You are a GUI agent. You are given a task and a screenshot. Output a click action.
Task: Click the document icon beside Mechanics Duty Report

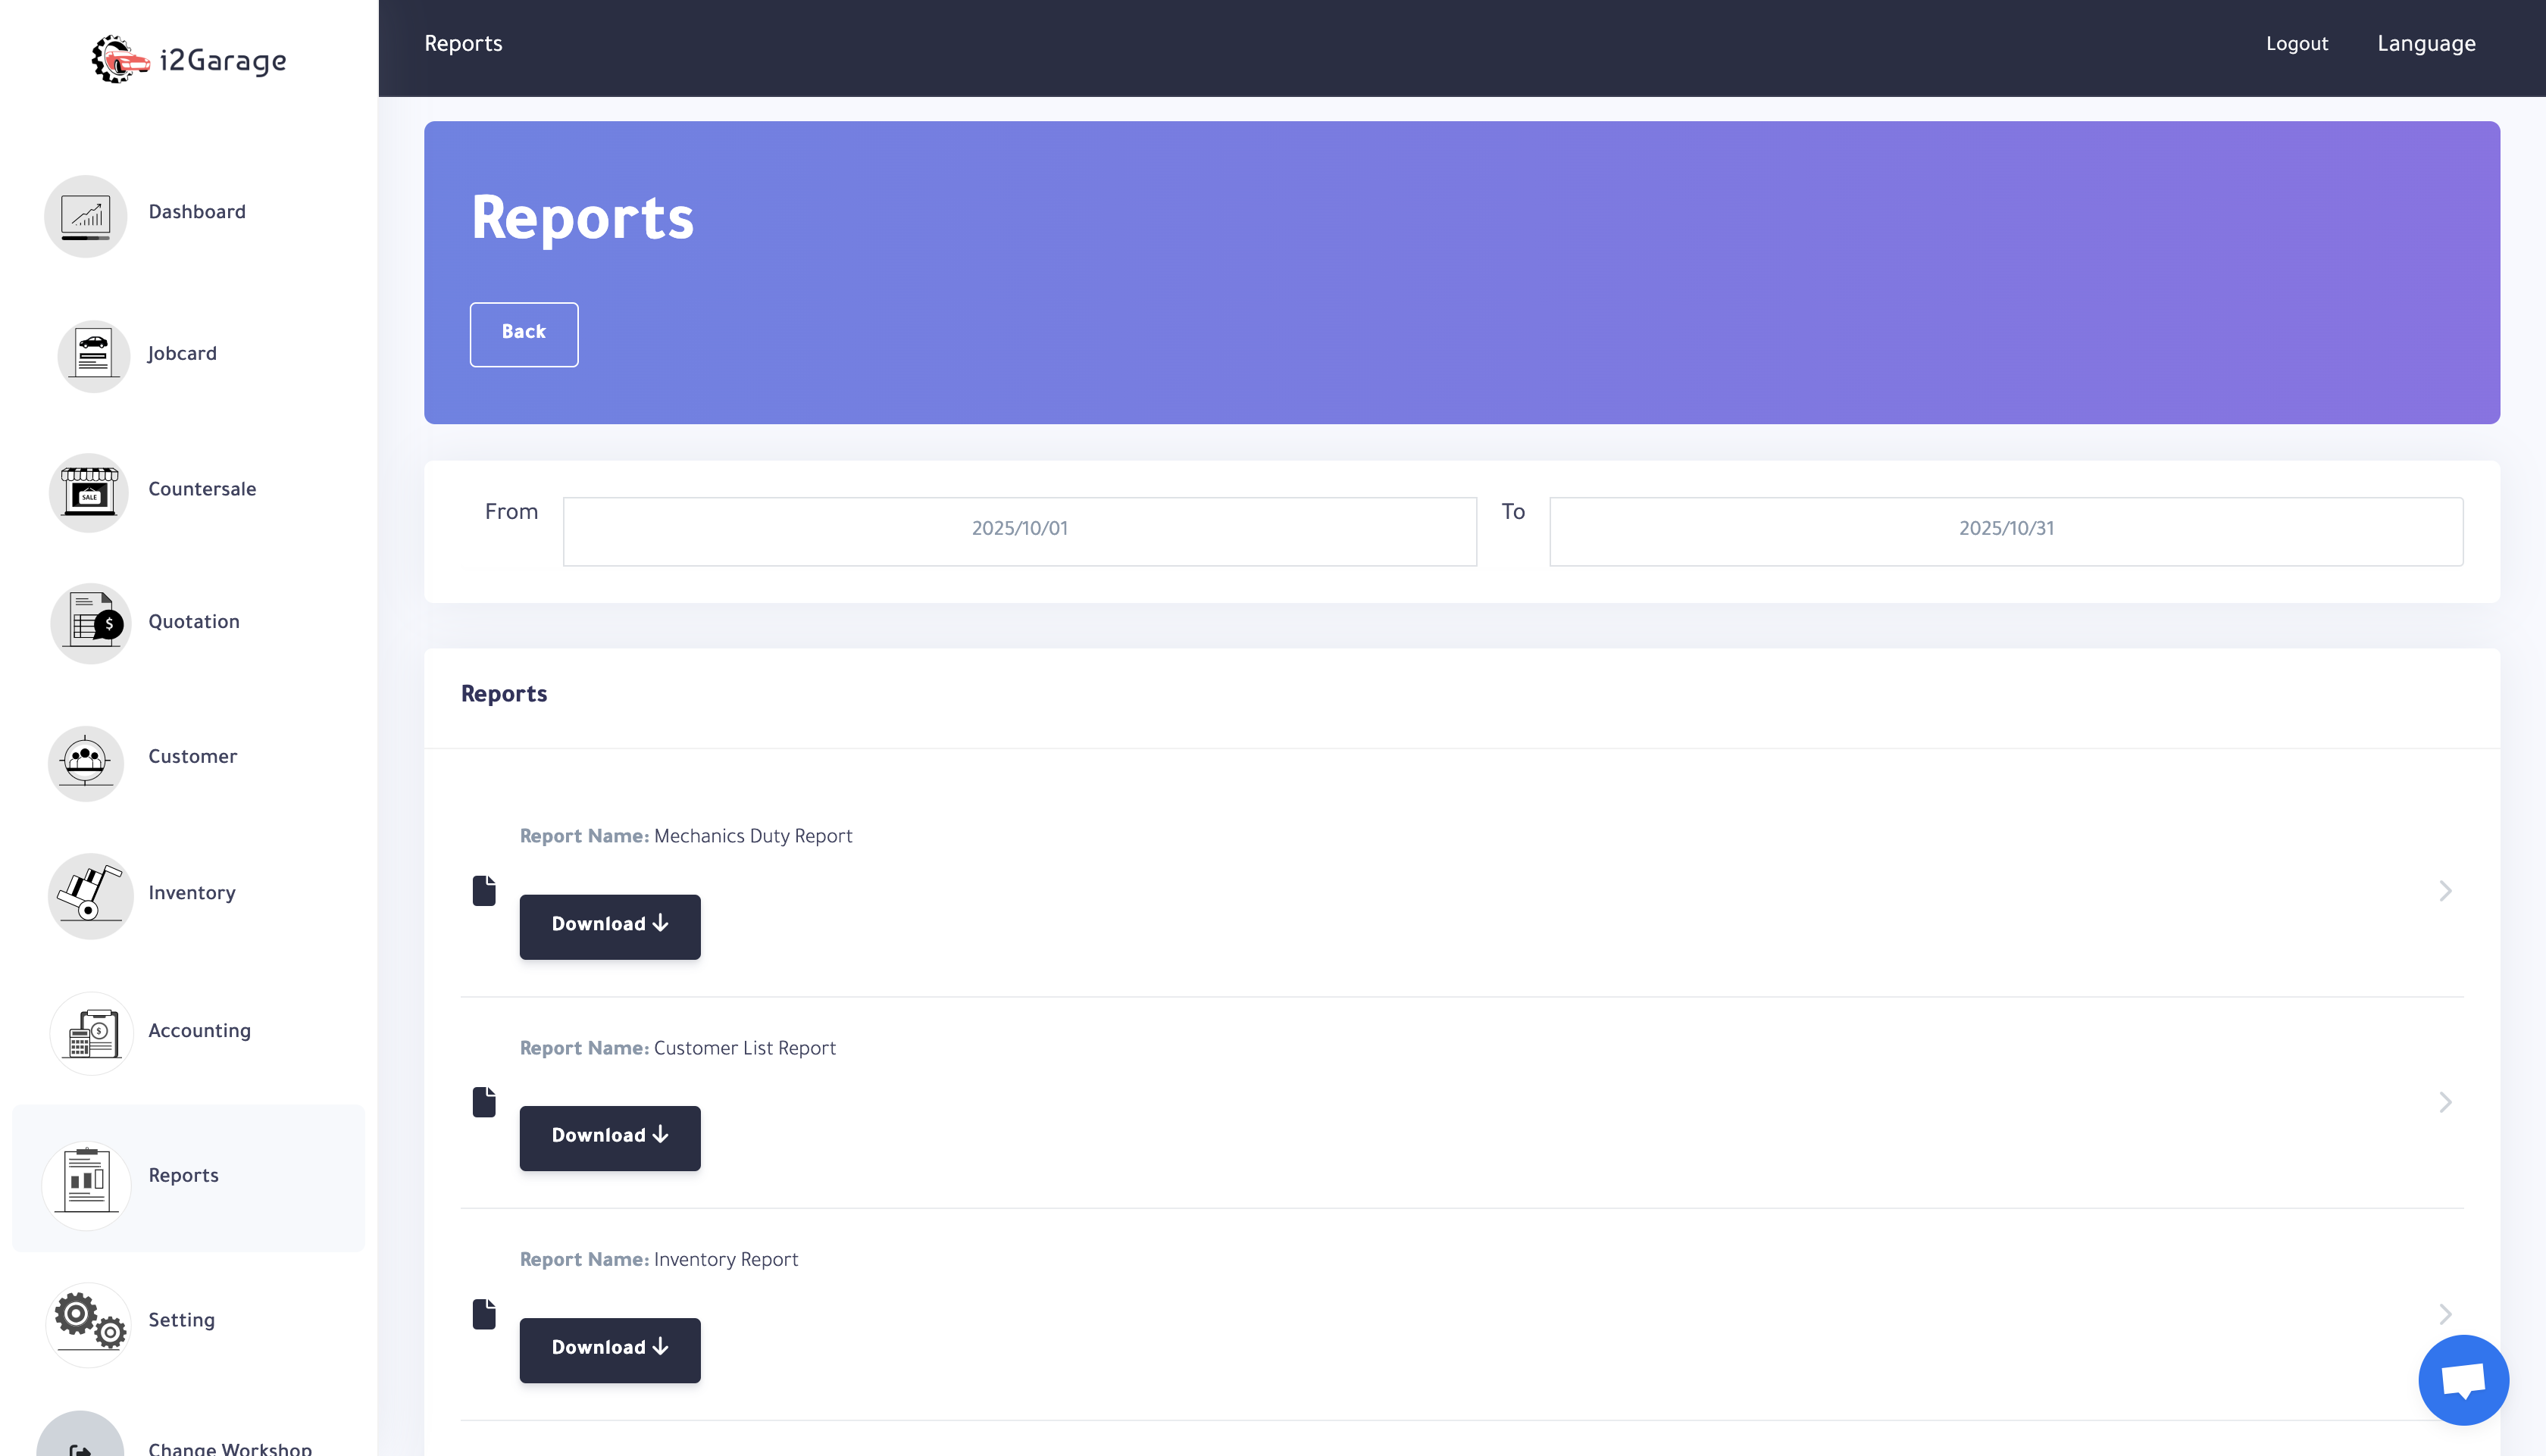(485, 890)
